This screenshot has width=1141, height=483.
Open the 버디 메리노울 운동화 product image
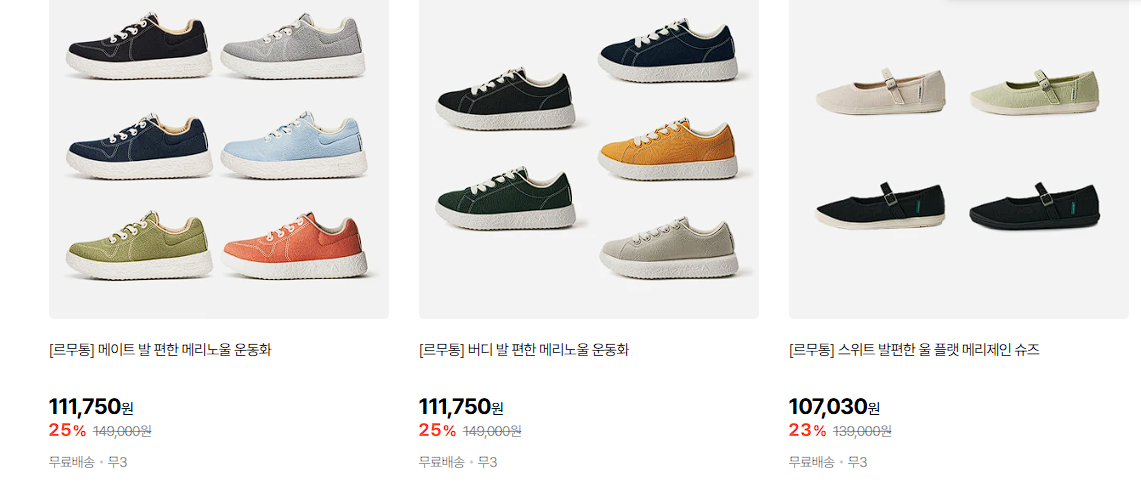click(589, 159)
